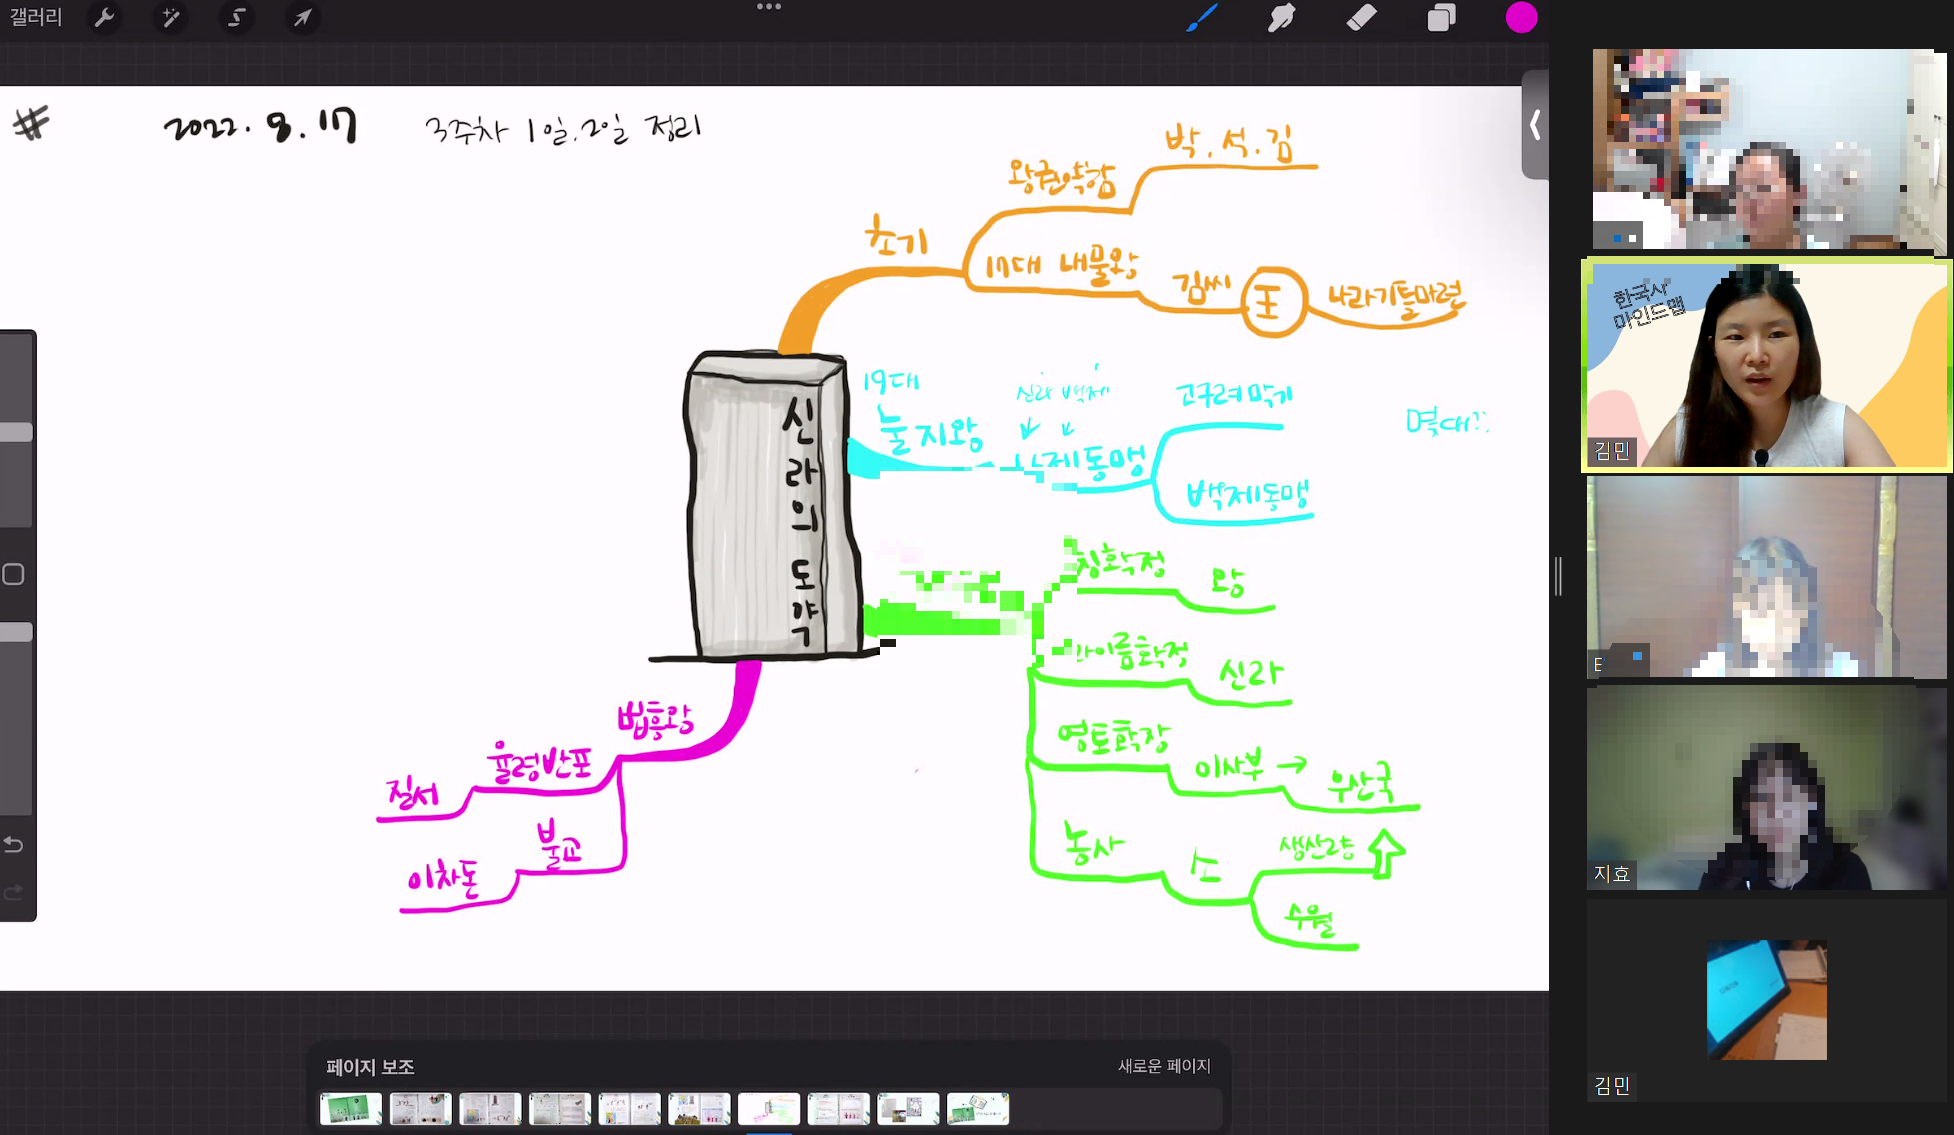Open the last page thumbnail in strip

[x=978, y=1108]
